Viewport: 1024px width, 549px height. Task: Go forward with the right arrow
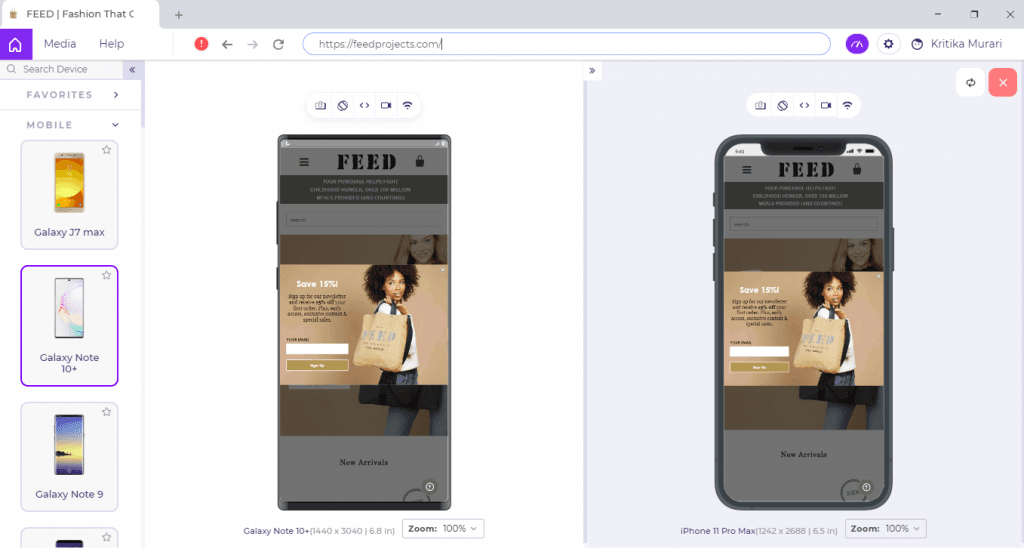tap(253, 44)
